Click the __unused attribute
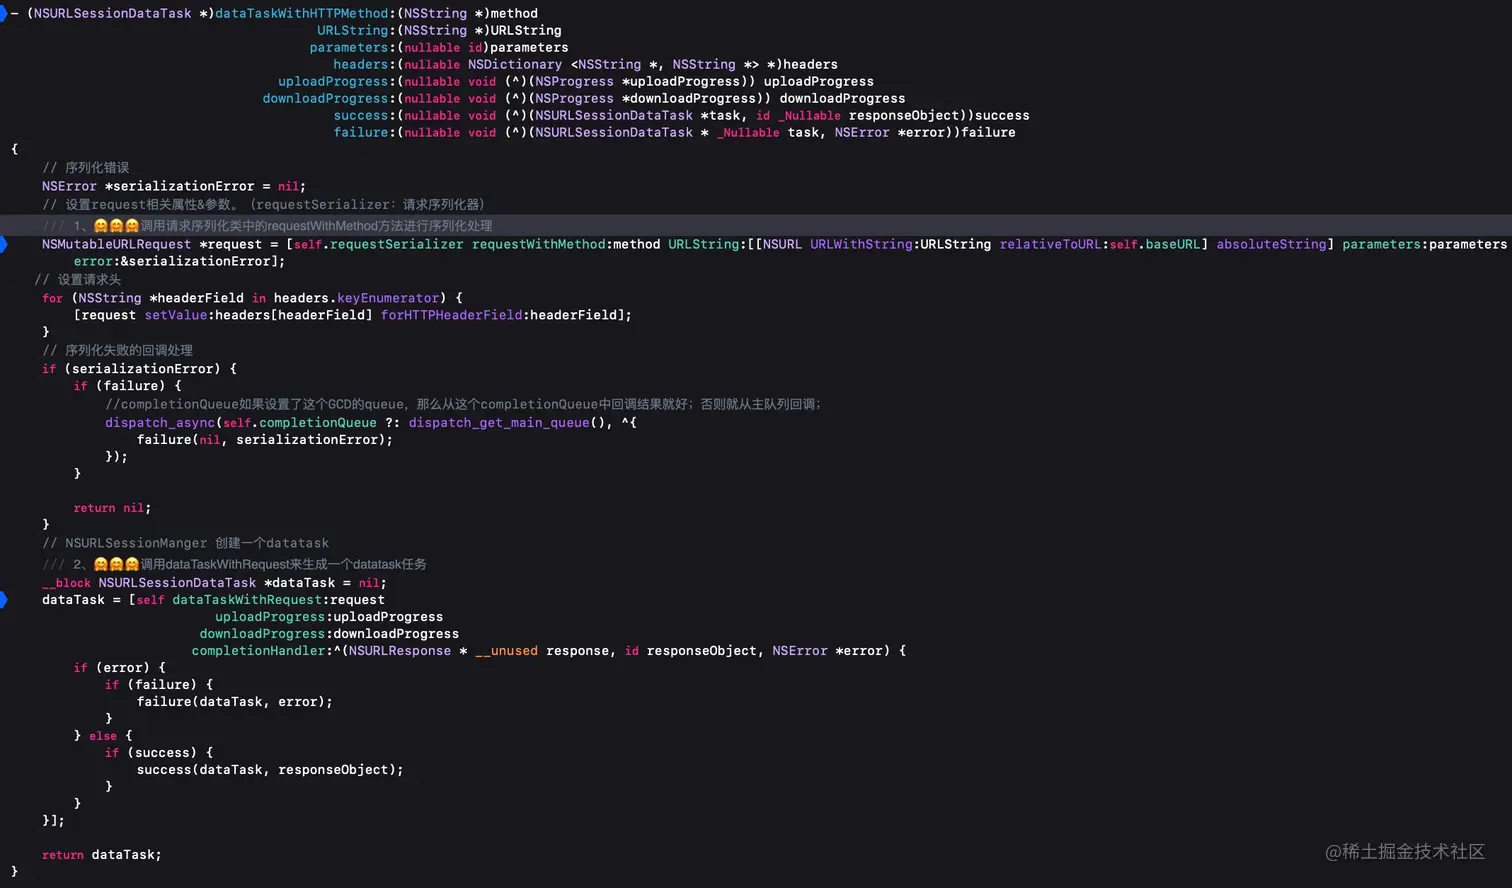The height and width of the screenshot is (888, 1512). (507, 651)
